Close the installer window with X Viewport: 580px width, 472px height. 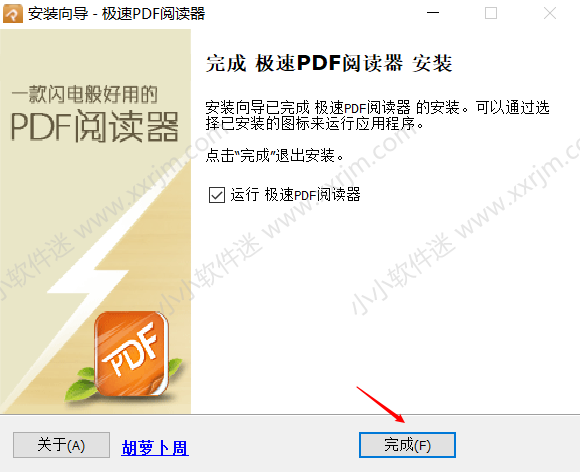[550, 13]
